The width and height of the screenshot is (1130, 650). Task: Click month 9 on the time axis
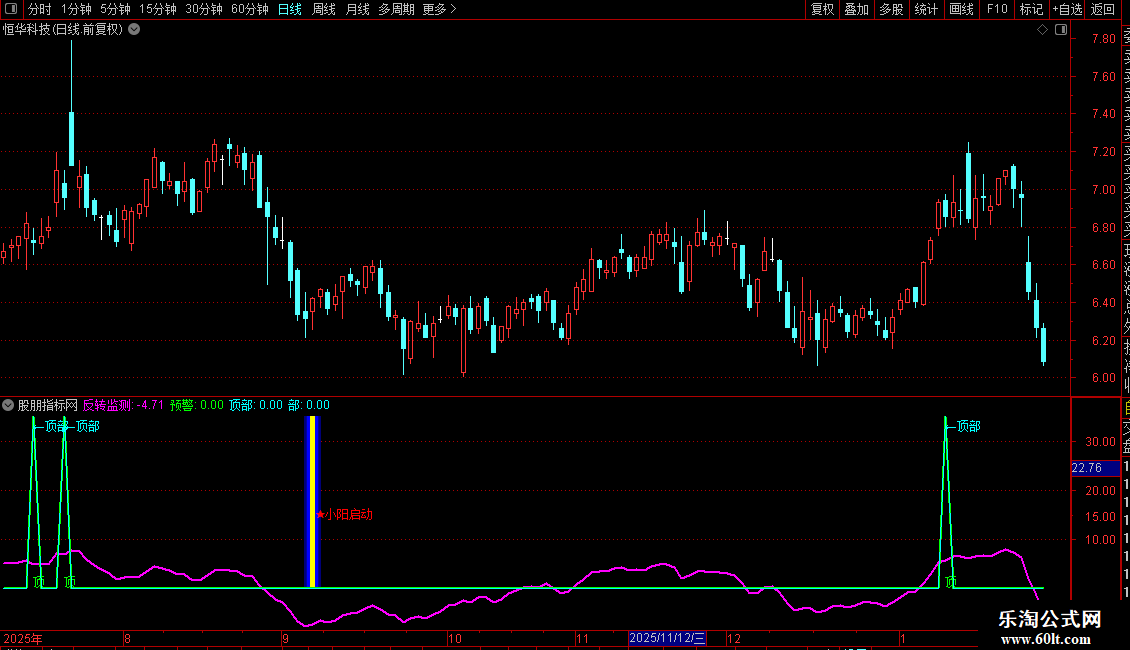(x=285, y=638)
